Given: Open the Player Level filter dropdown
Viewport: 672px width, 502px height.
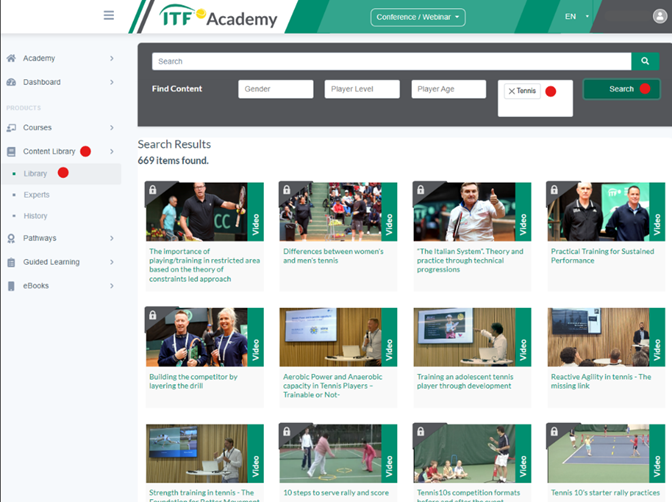Looking at the screenshot, I should tap(362, 89).
